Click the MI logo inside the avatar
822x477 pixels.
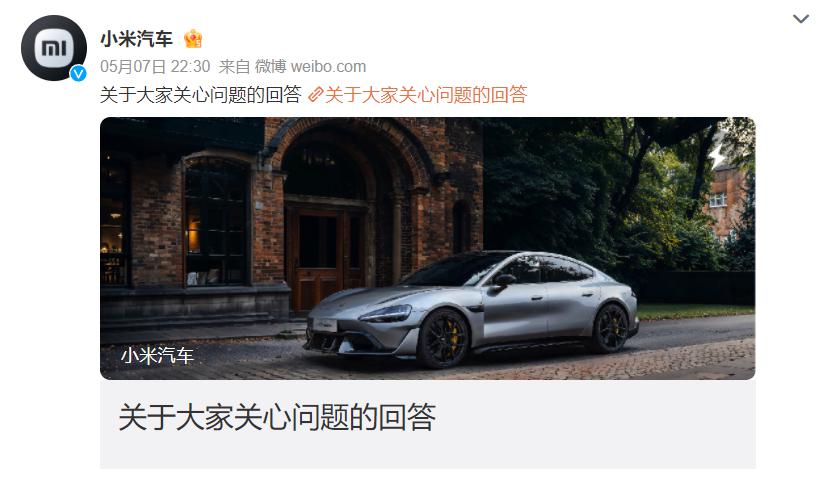[54, 48]
